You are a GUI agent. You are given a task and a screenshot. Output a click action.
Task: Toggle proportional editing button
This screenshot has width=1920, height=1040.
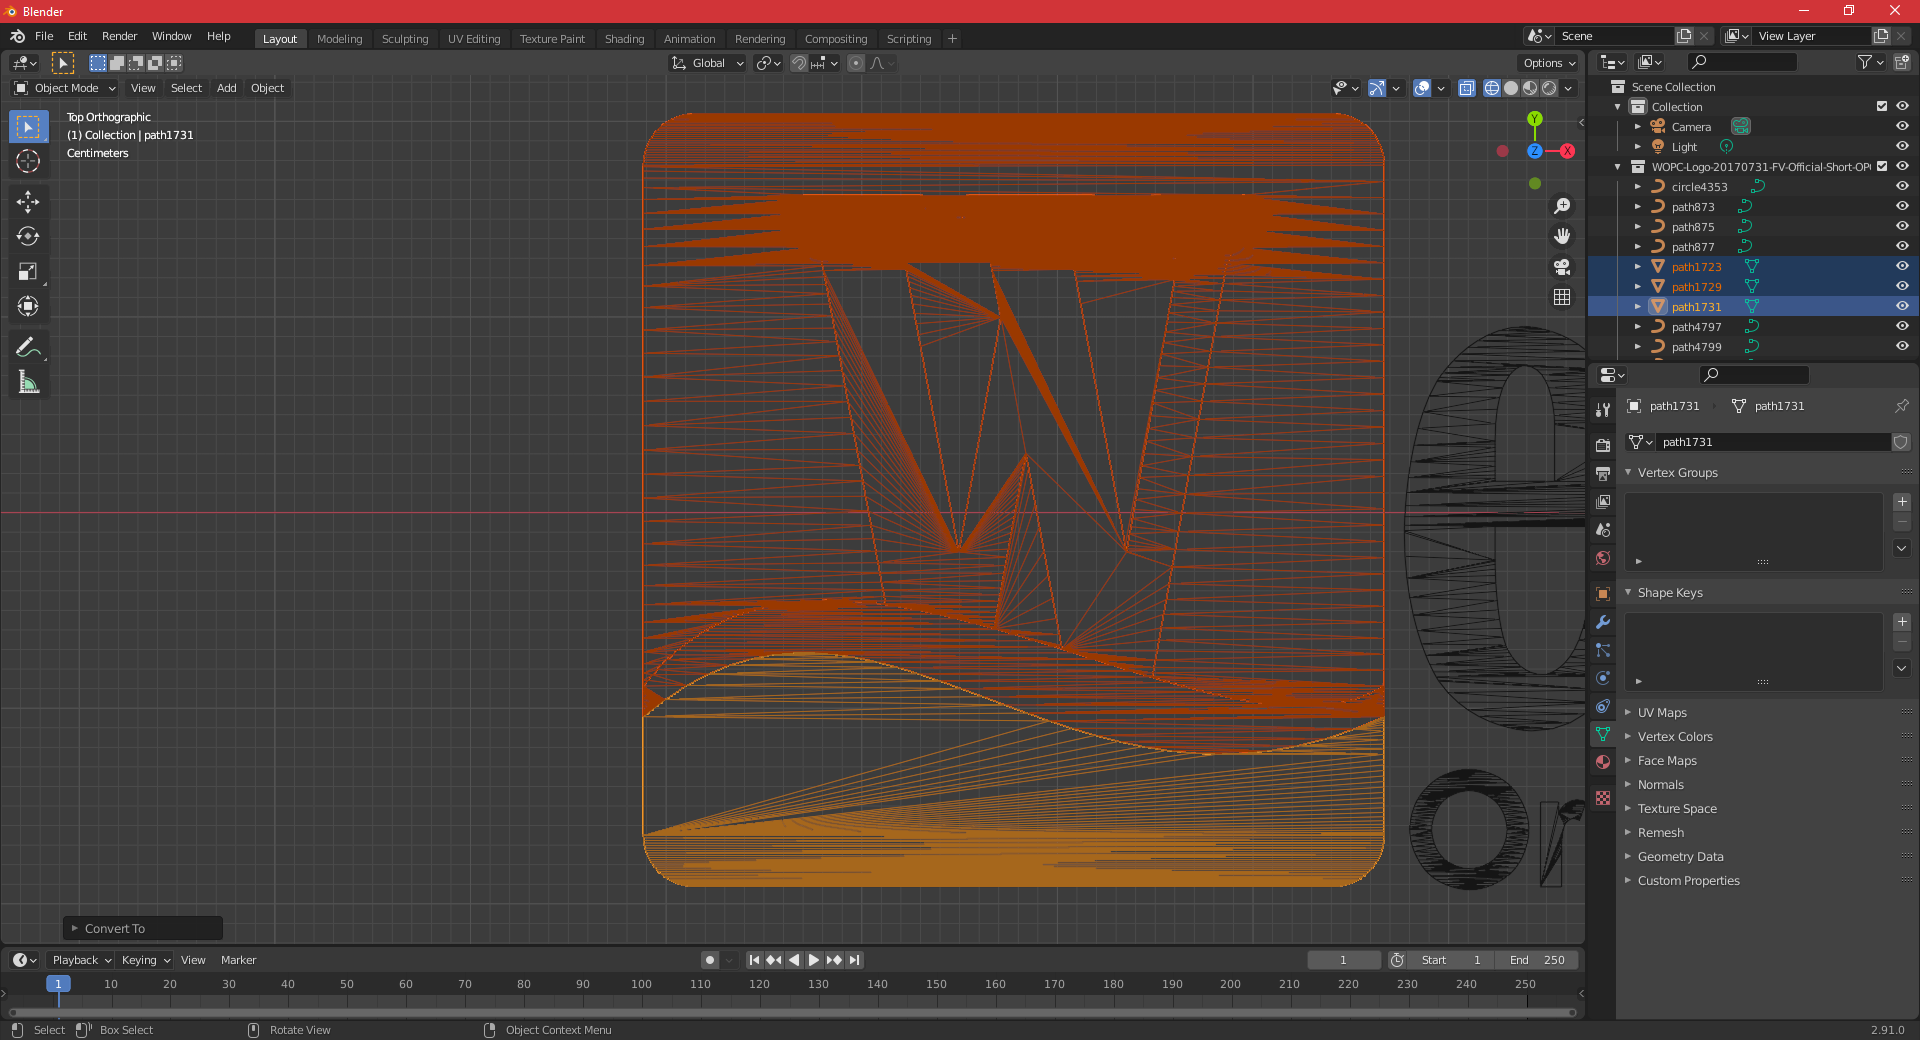point(856,63)
